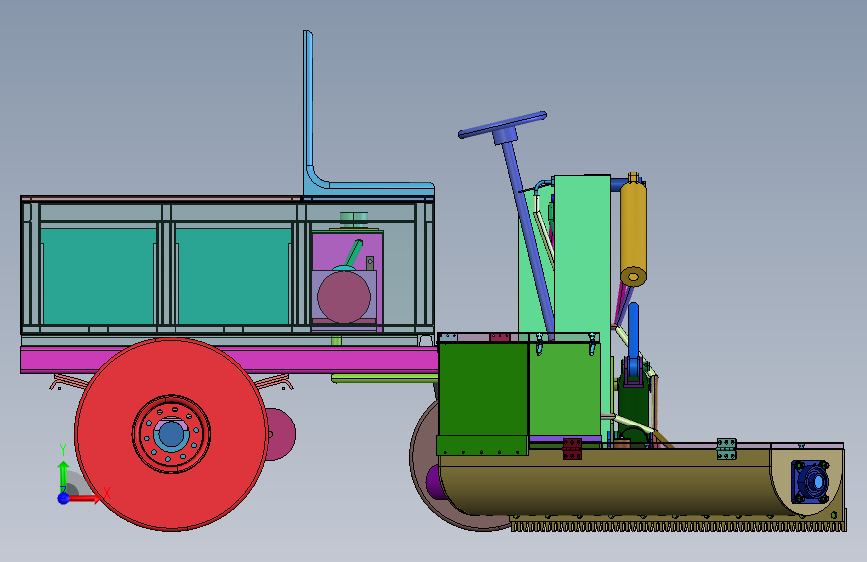Image resolution: width=867 pixels, height=562 pixels.
Task: Click the green Y axis arrow
Action: click(63, 474)
